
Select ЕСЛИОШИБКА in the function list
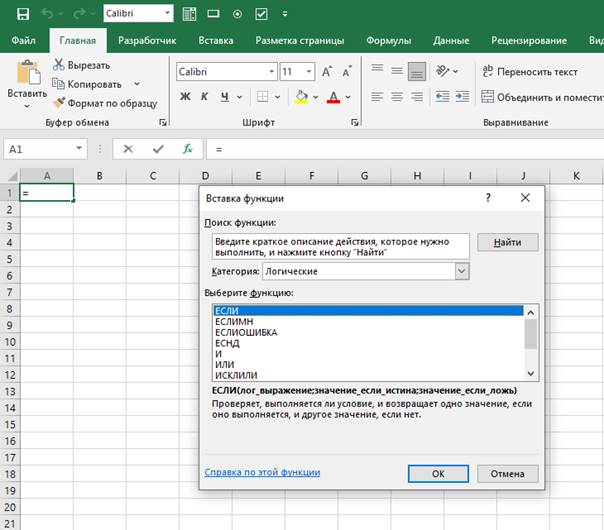tap(246, 332)
